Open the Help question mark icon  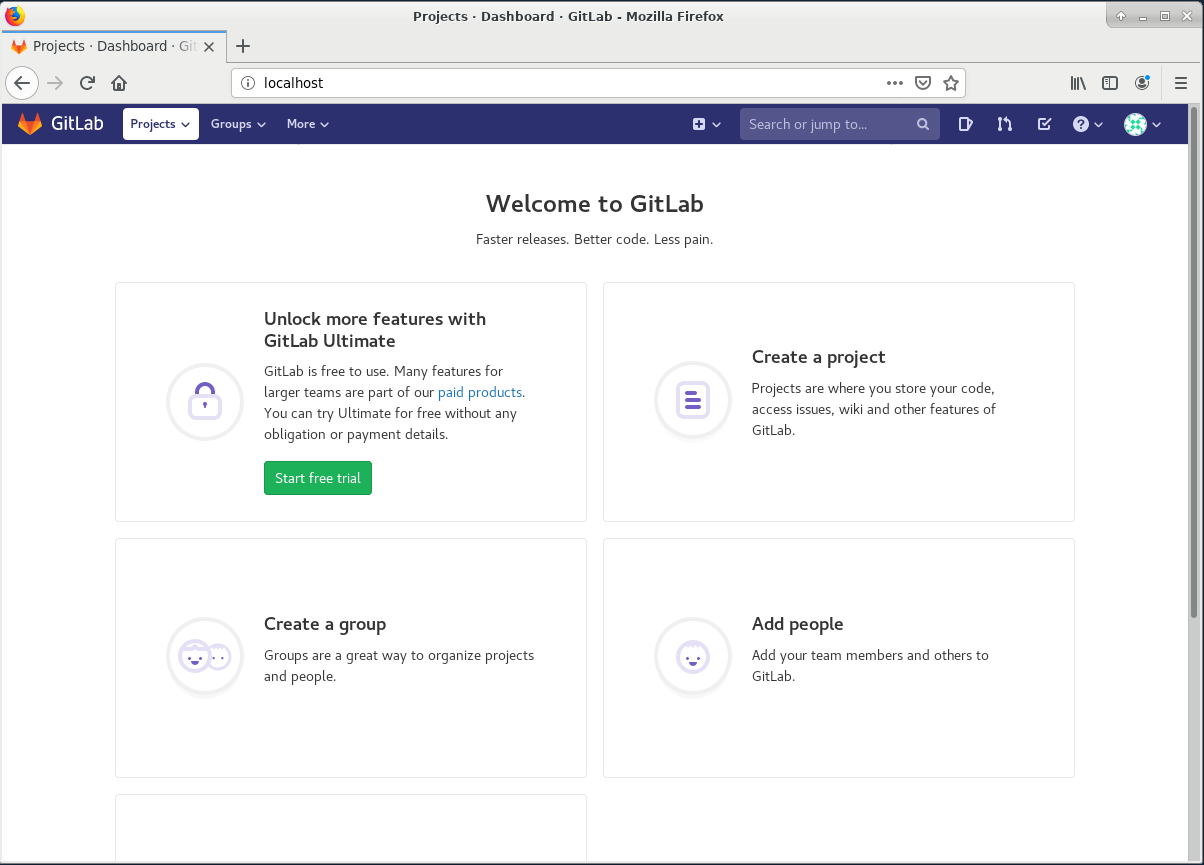click(x=1082, y=124)
